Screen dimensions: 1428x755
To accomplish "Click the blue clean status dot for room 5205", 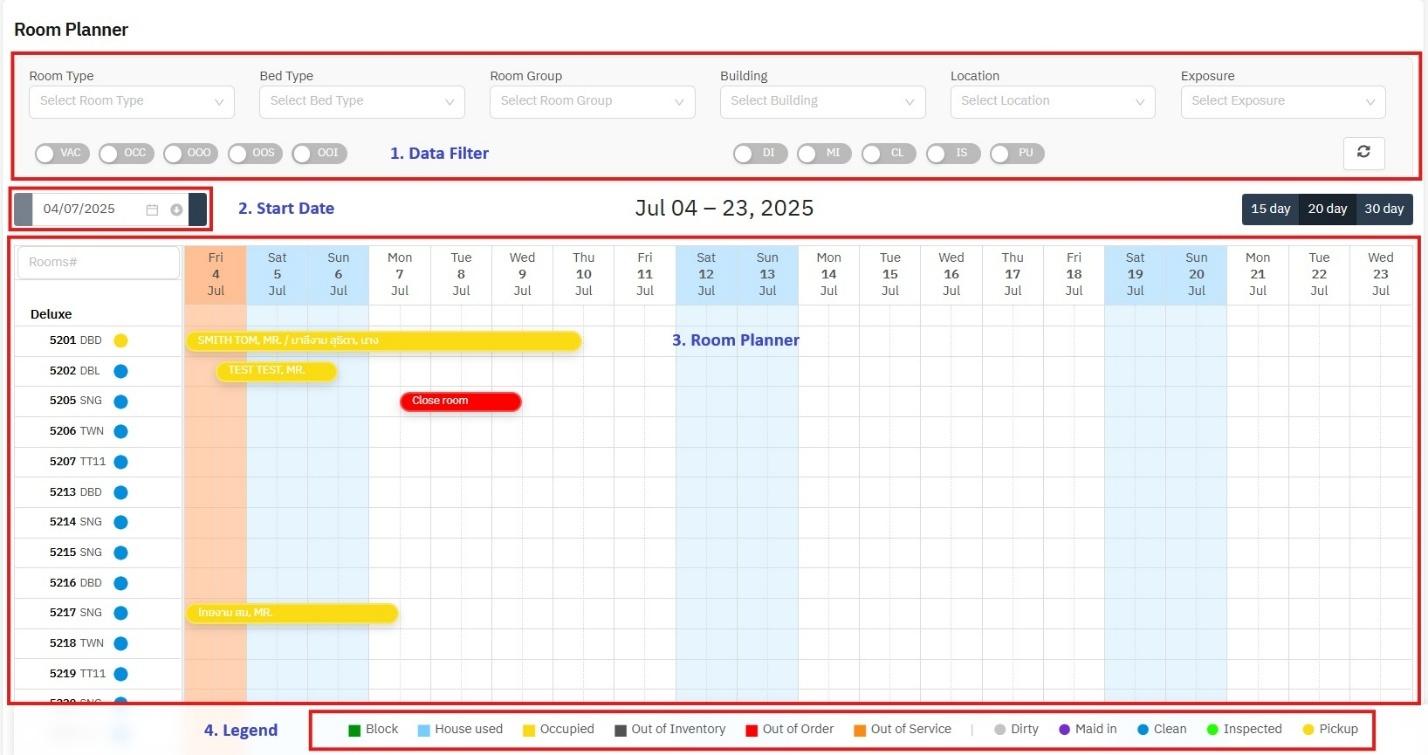I will click(121, 402).
